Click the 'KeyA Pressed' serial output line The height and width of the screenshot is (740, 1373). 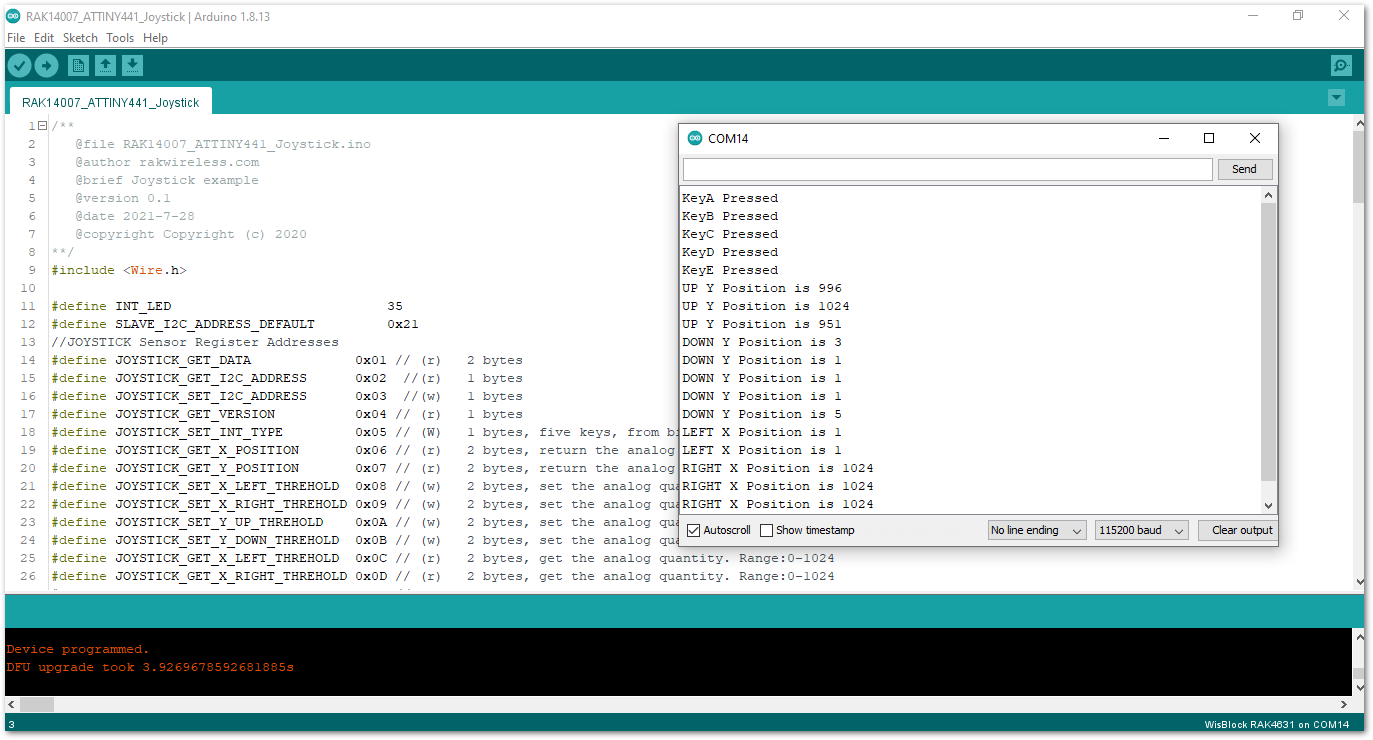pyautogui.click(x=730, y=198)
